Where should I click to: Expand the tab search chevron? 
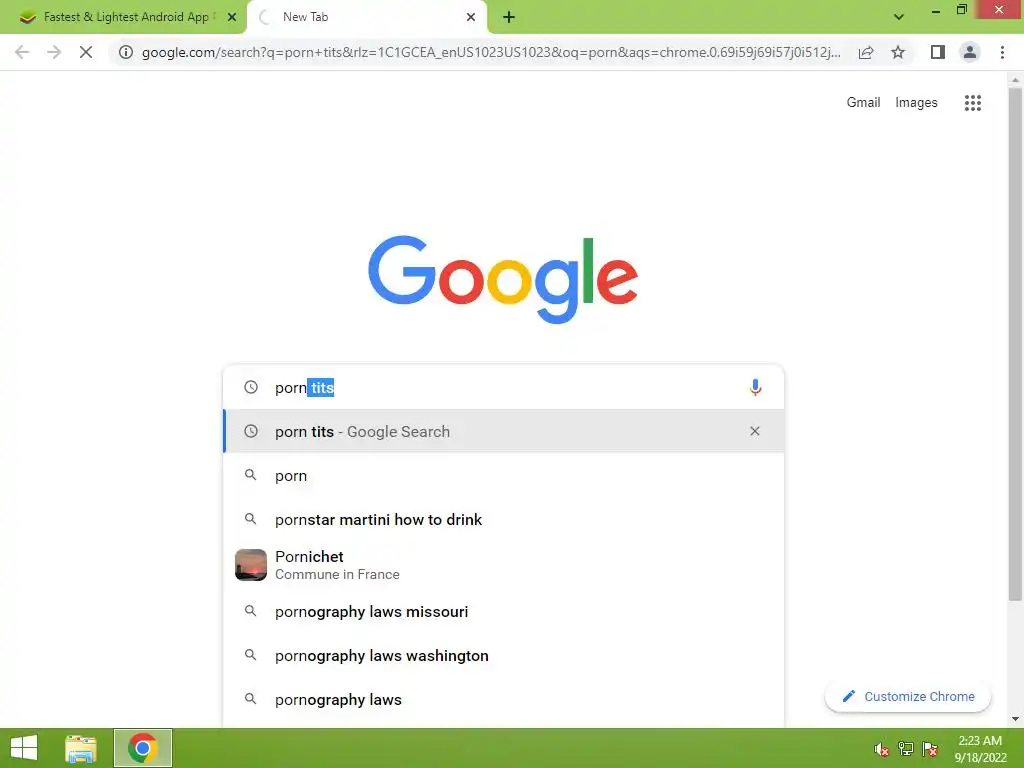899,17
